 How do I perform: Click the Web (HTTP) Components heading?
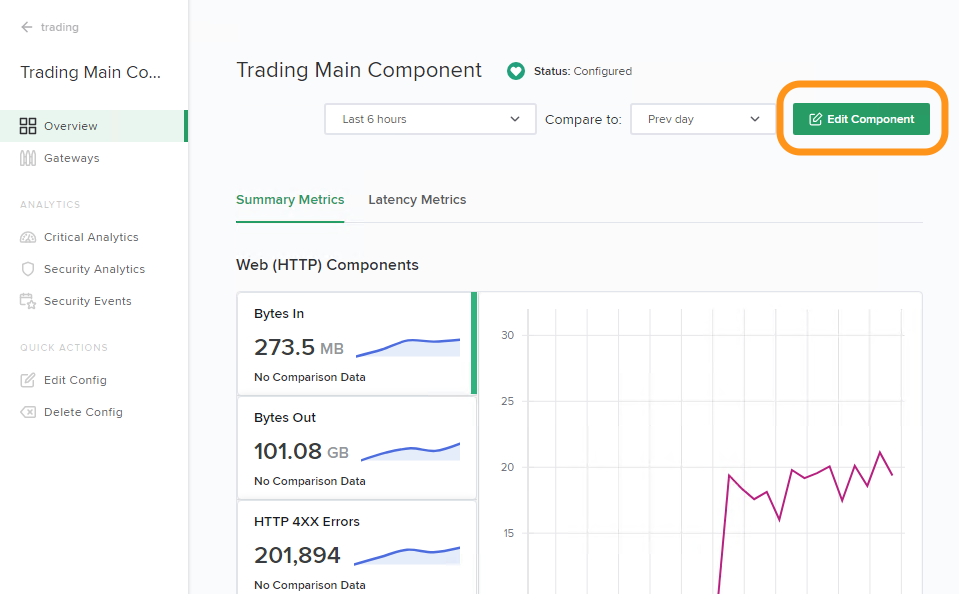327,265
